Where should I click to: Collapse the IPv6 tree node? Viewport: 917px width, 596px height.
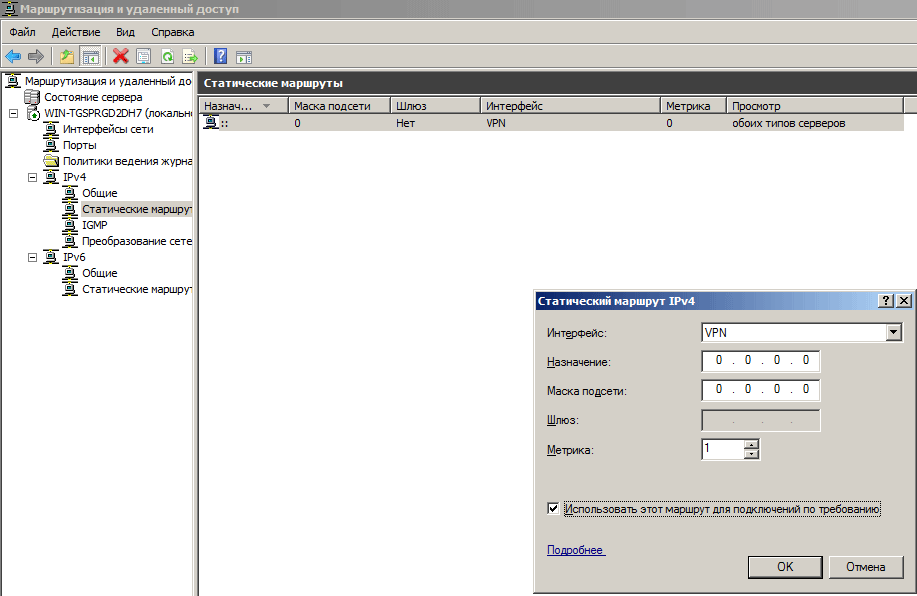[32, 257]
